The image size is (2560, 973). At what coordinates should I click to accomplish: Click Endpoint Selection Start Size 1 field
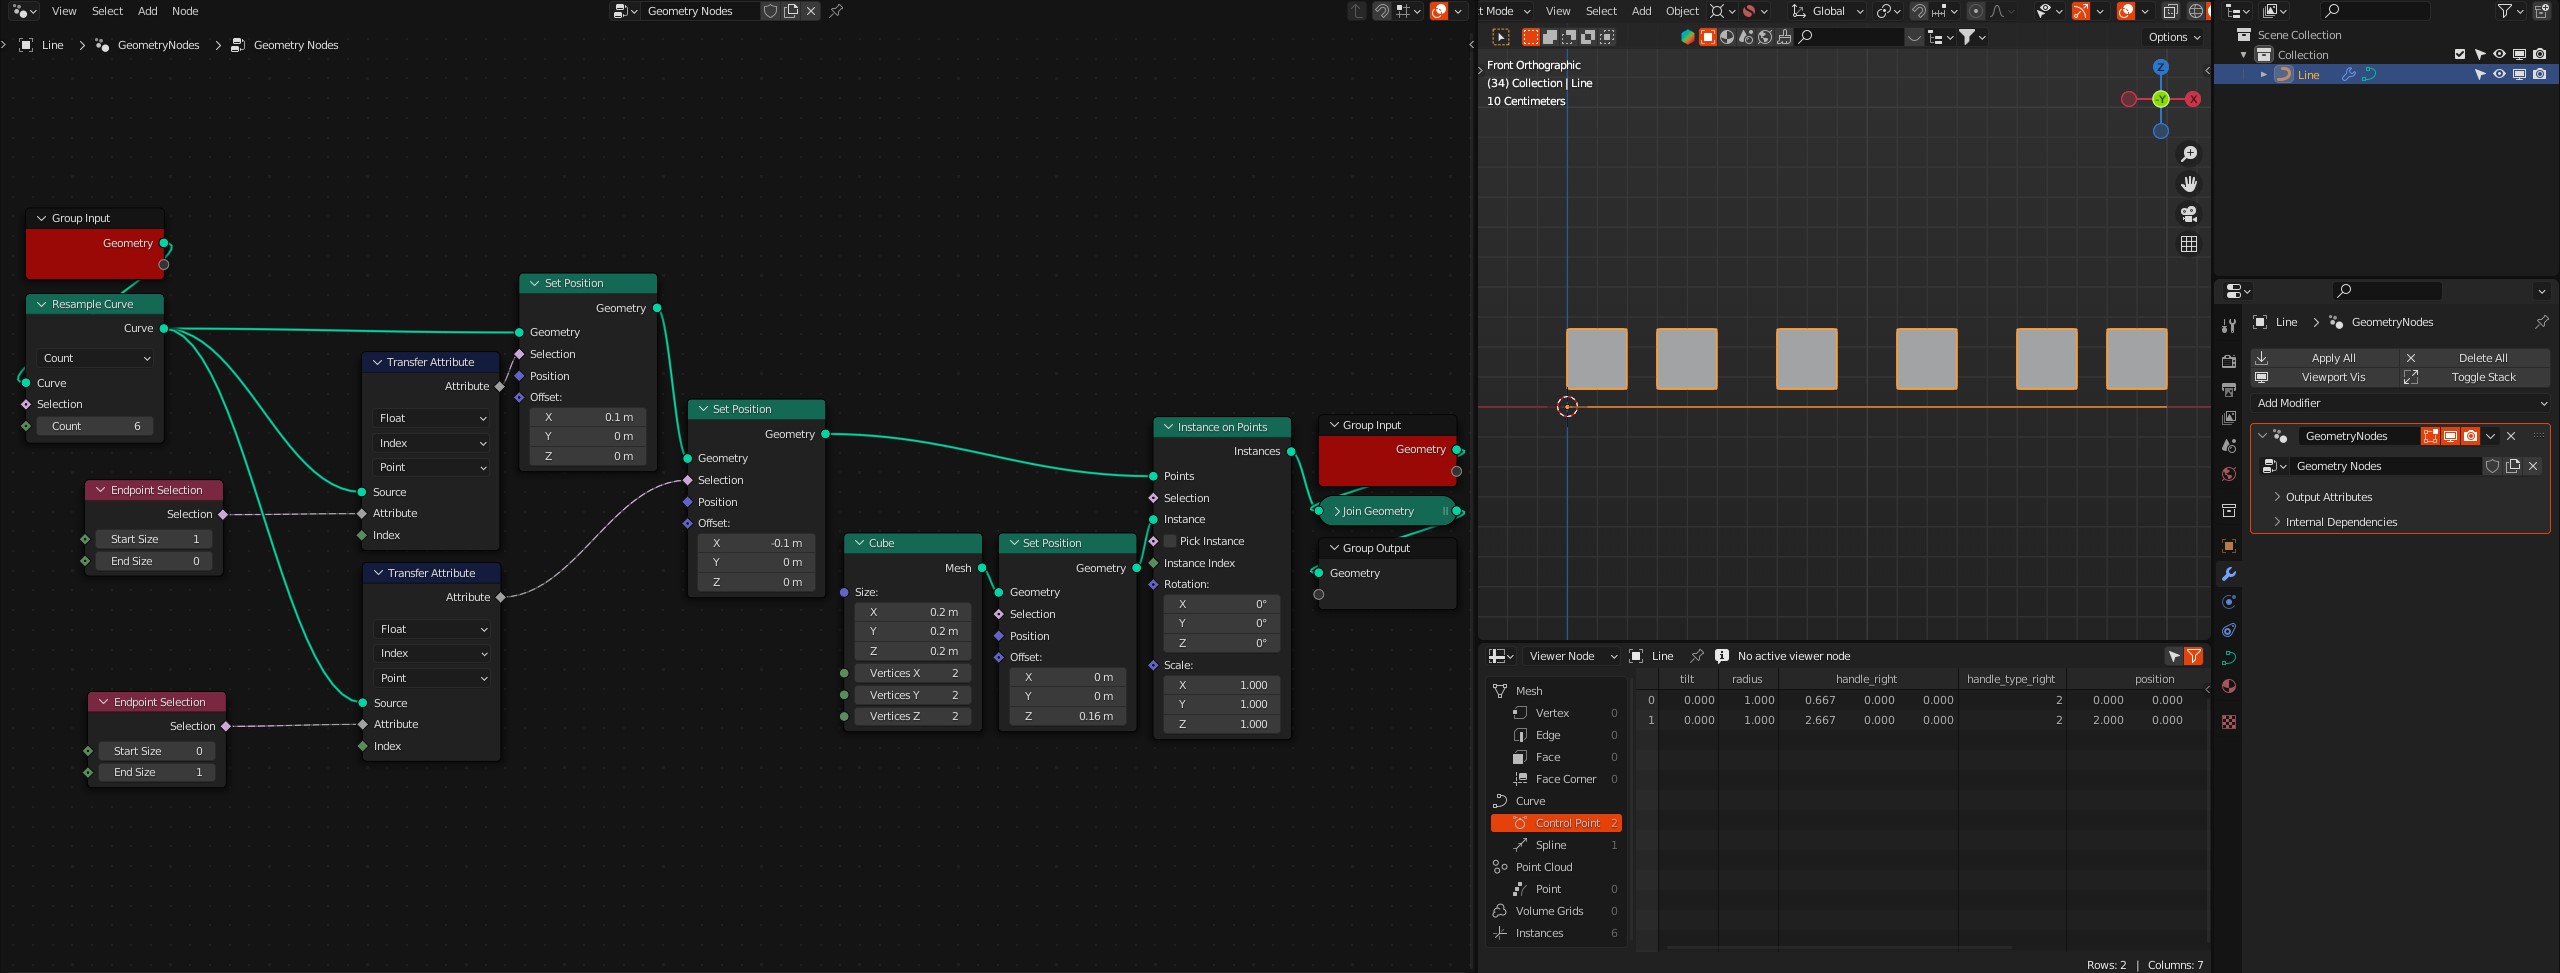(x=154, y=539)
